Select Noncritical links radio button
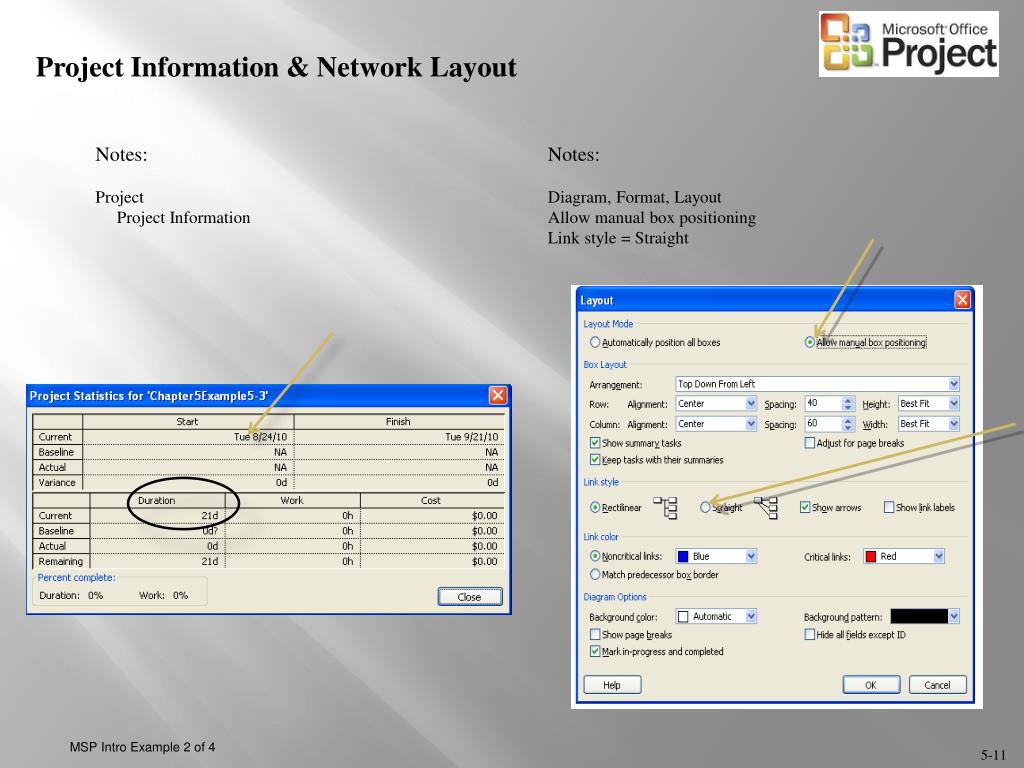The image size is (1024, 768). point(595,556)
